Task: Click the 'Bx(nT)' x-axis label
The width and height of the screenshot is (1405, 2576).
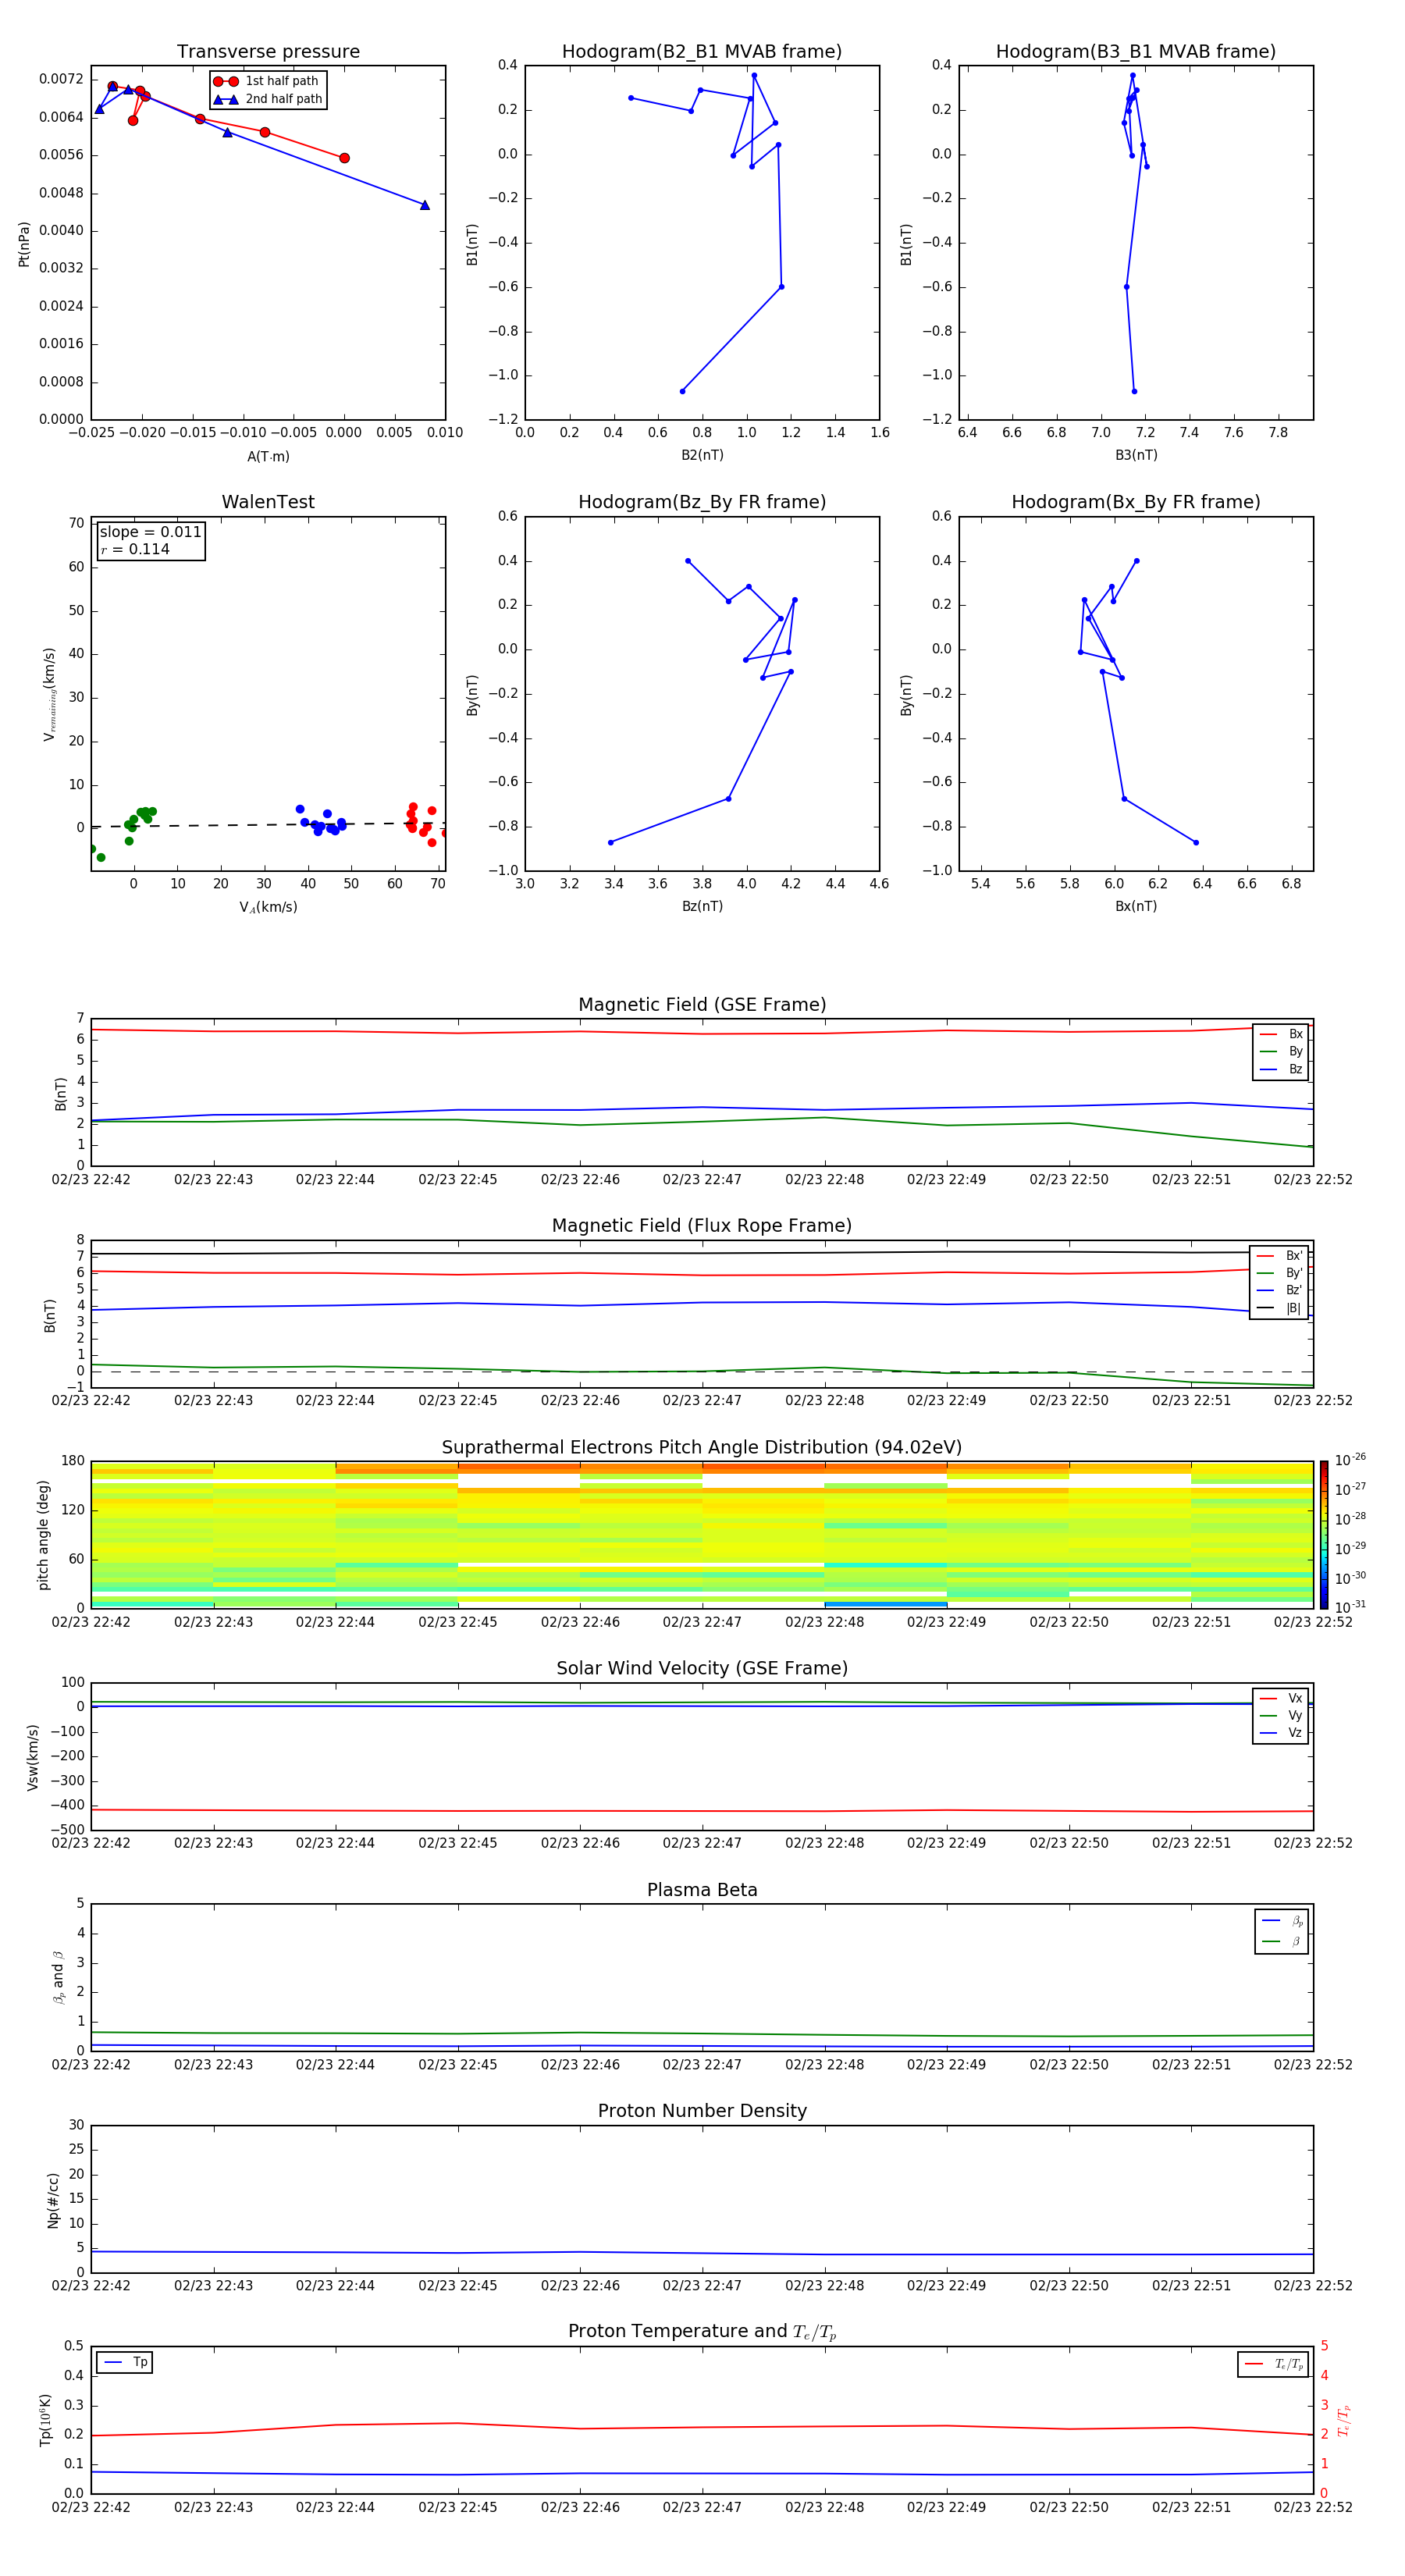Action: tap(1136, 906)
